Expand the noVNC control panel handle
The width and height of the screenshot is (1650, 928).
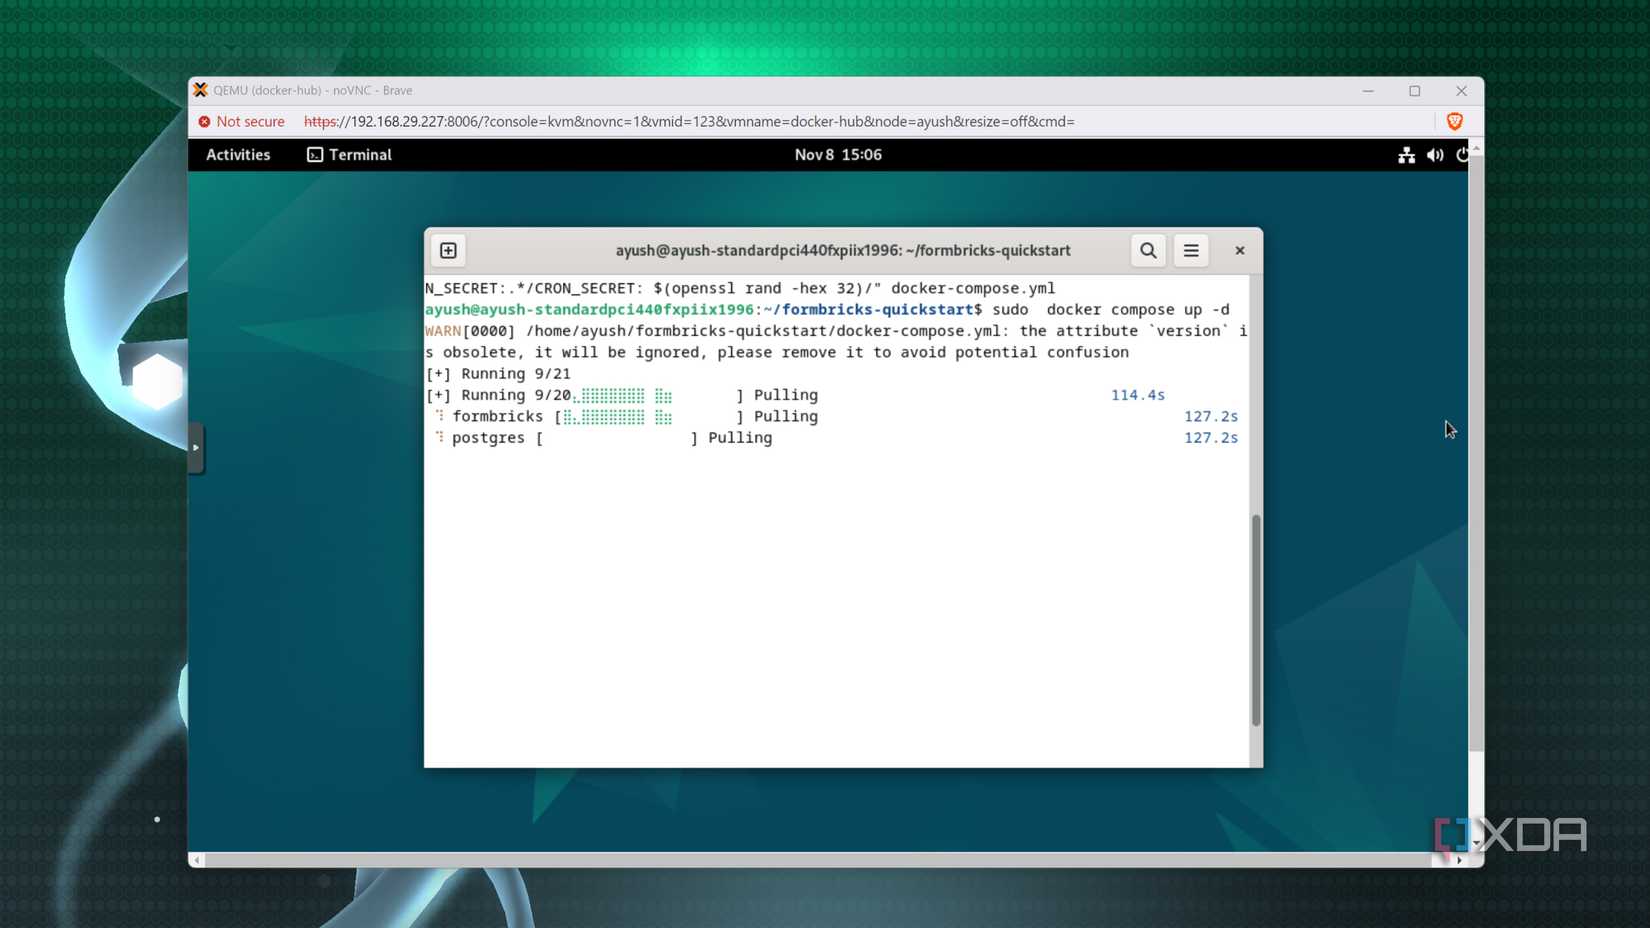tap(196, 447)
